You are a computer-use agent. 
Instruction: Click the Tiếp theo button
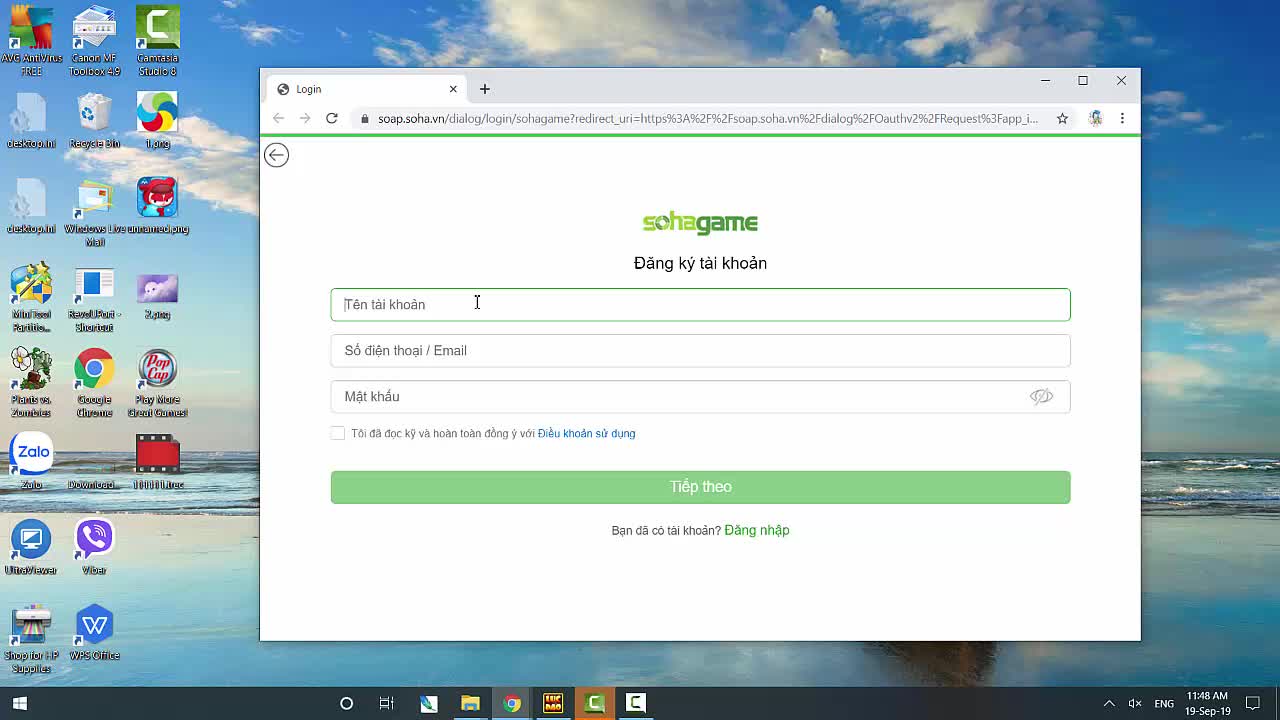click(700, 487)
